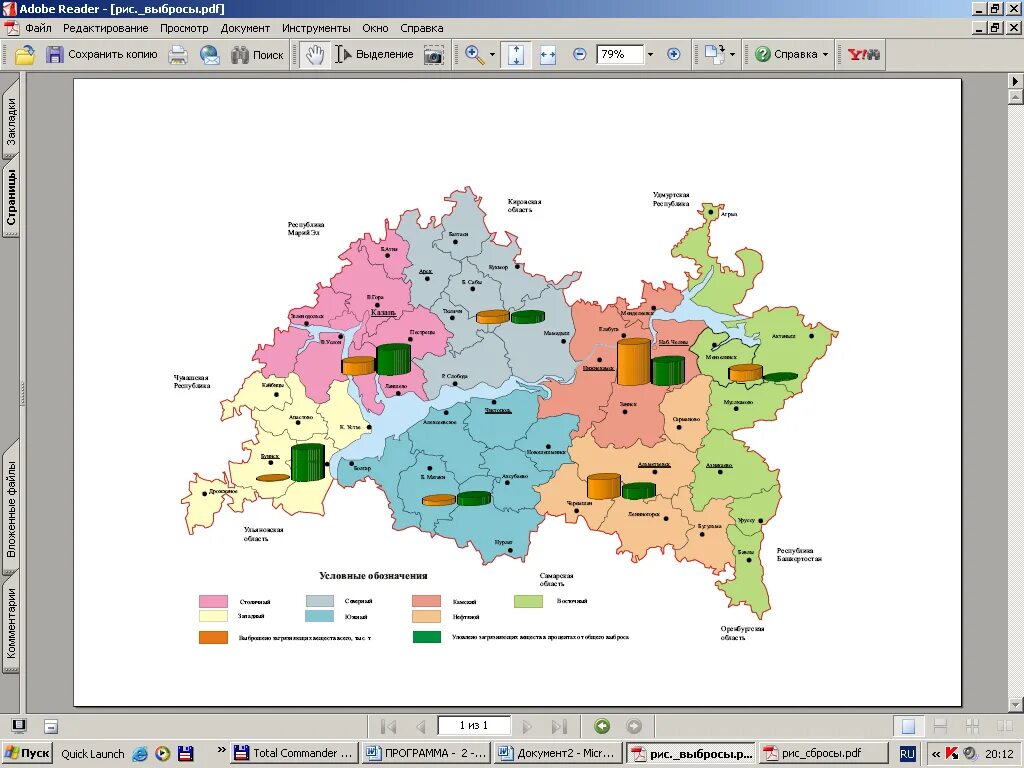
Task: Expand the panel options arrow at top right
Action: (1016, 82)
